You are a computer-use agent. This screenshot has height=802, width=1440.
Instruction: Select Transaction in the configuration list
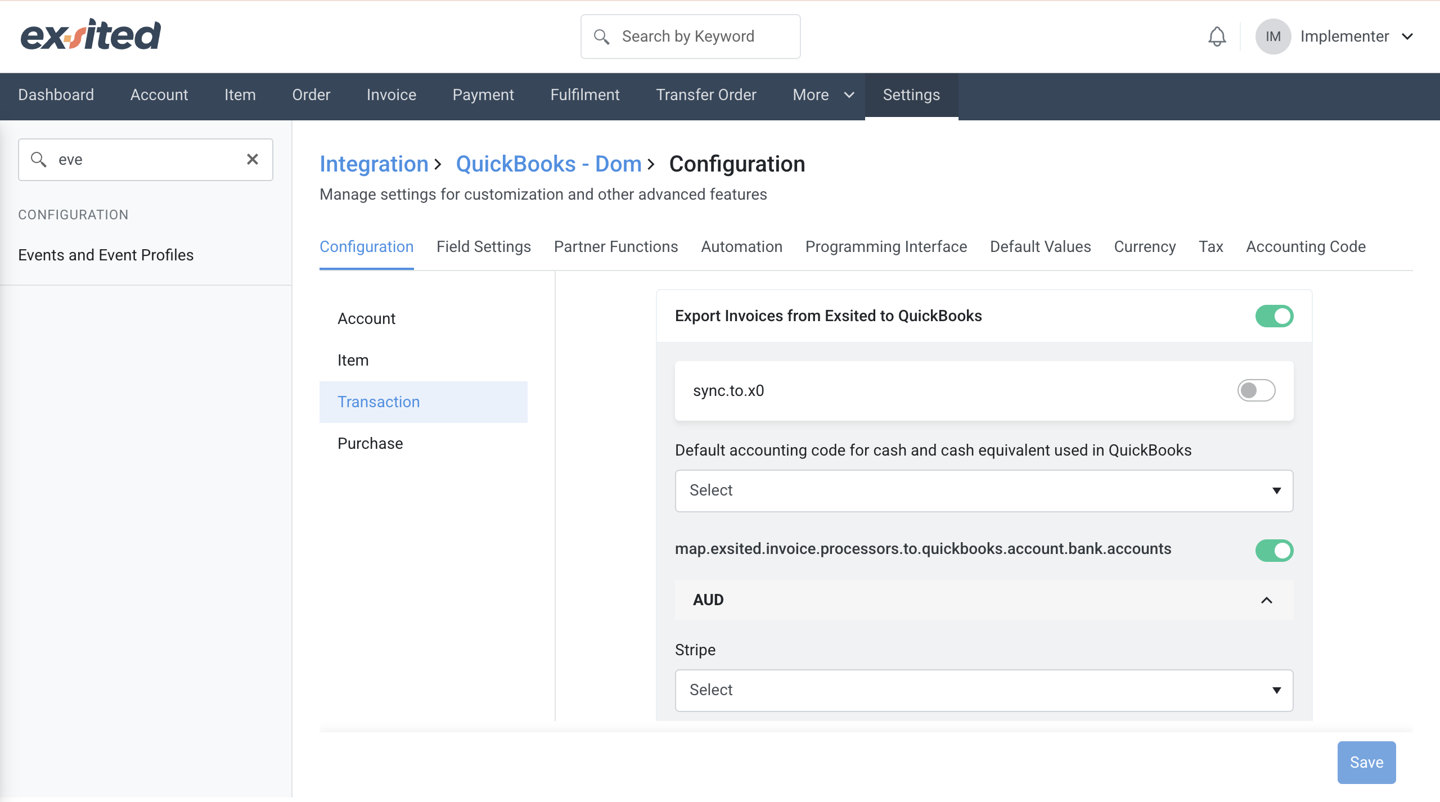tap(423, 402)
